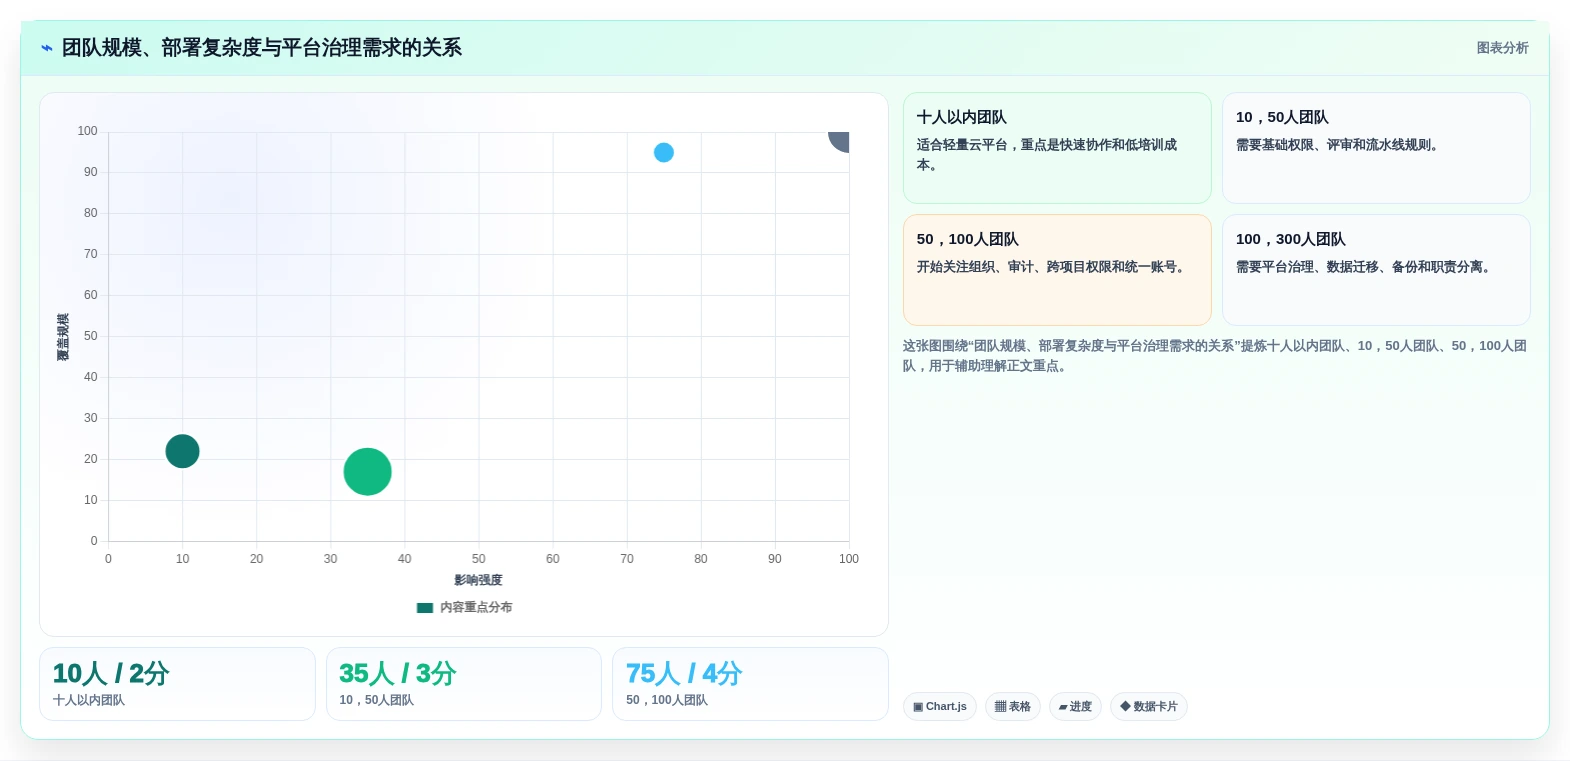The image size is (1570, 761).
Task: Select the green bubble at 35 on the x-axis
Action: pos(367,472)
